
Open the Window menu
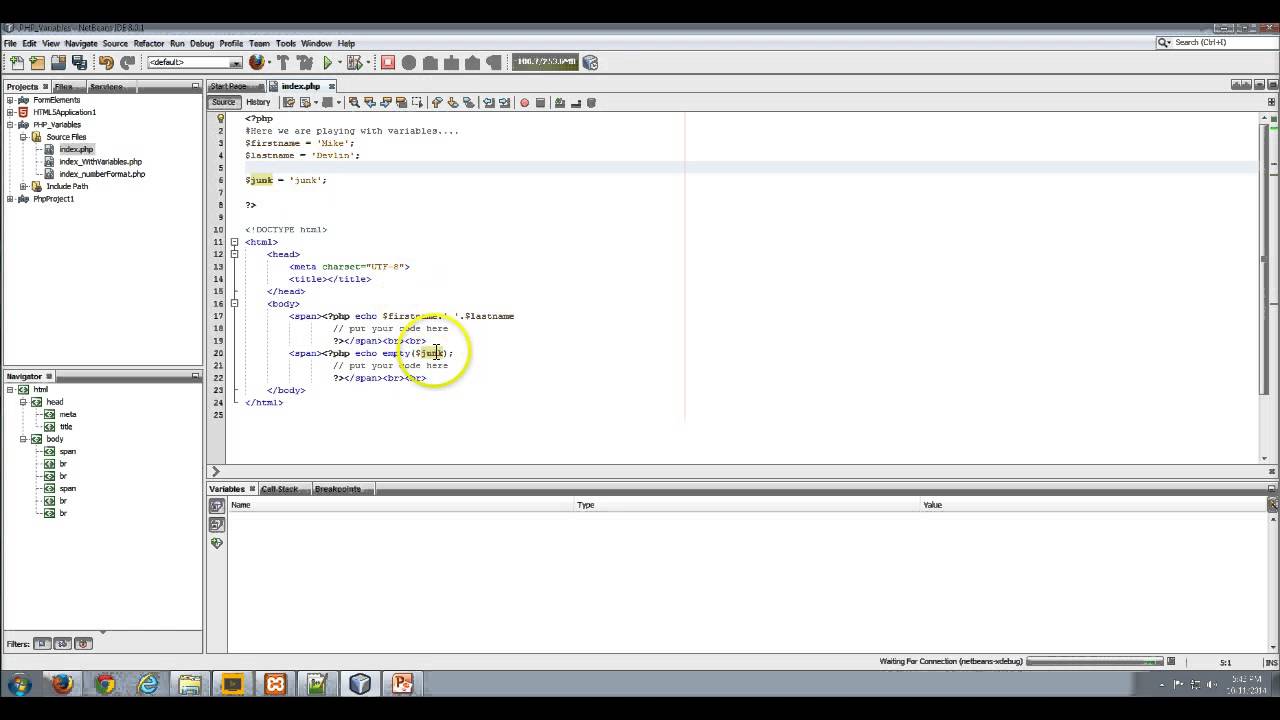pyautogui.click(x=316, y=43)
